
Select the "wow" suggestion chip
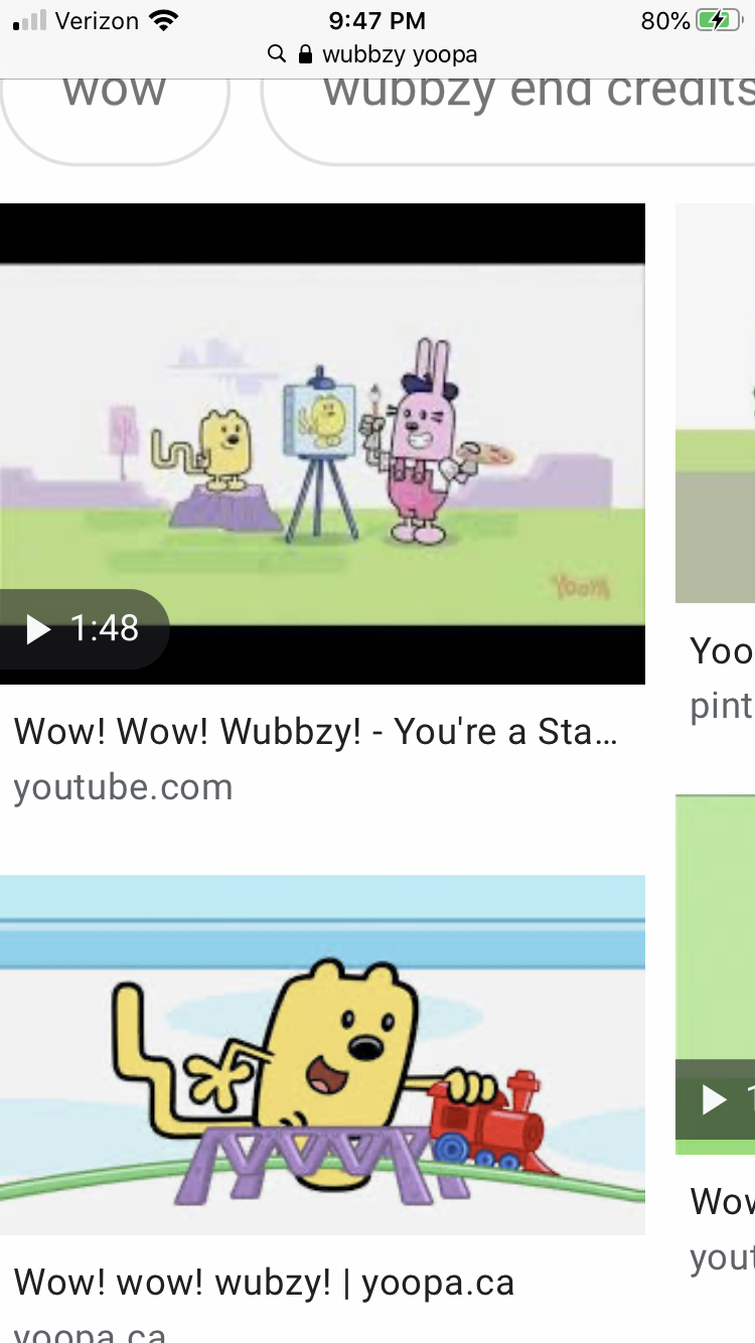click(115, 110)
